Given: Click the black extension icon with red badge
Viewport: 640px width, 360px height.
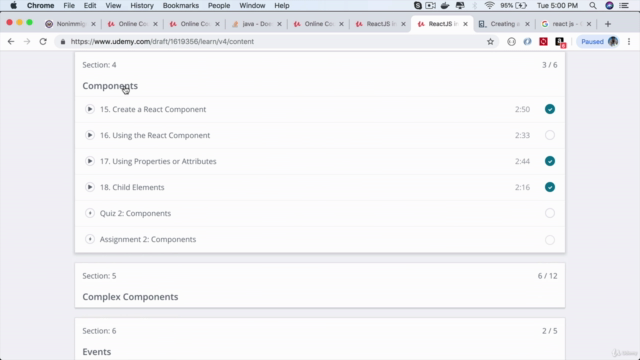Looking at the screenshot, I should point(560,42).
